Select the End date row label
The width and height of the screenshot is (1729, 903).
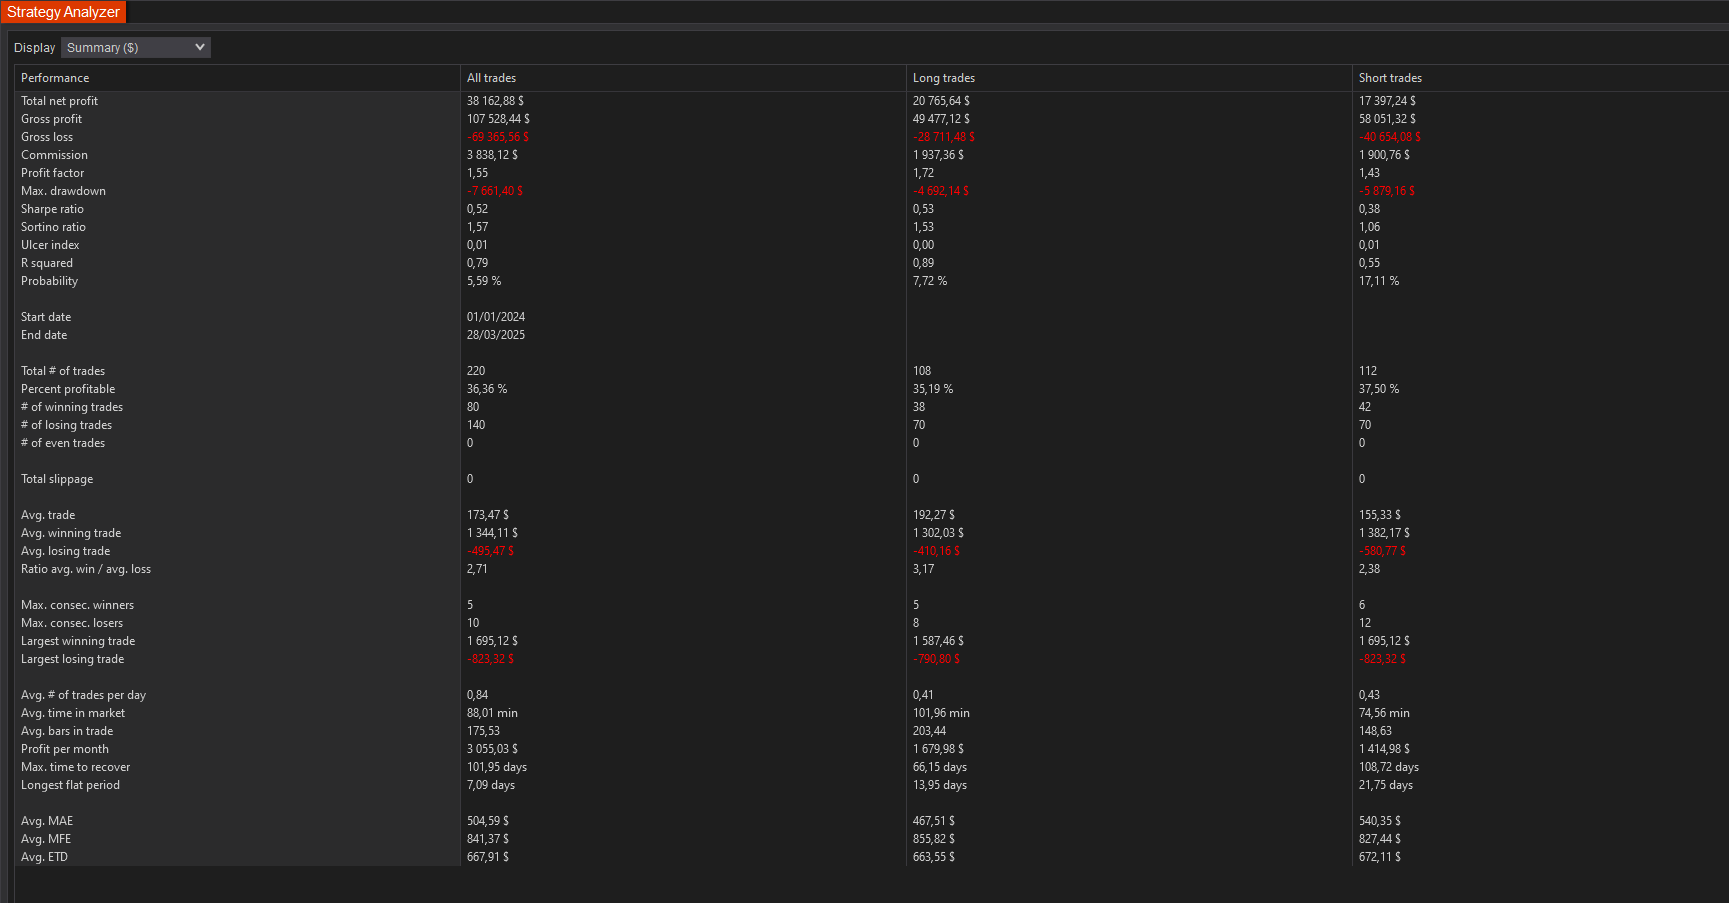[x=44, y=335]
